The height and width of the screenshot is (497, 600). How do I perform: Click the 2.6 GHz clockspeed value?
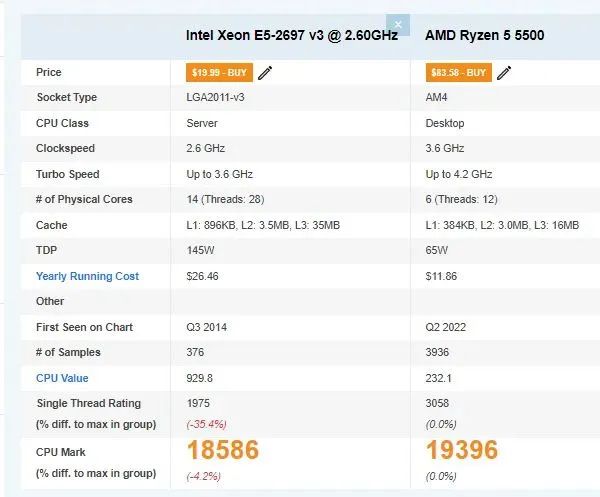click(x=205, y=148)
